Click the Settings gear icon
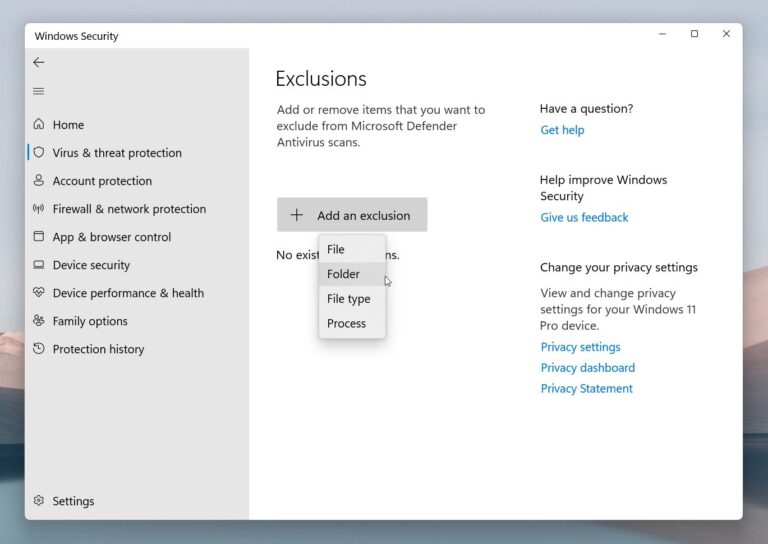Viewport: 768px width, 544px height. coord(39,501)
